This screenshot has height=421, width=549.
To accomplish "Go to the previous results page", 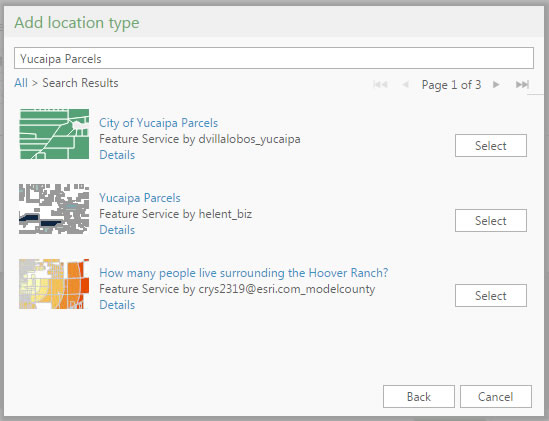I will click(x=405, y=84).
